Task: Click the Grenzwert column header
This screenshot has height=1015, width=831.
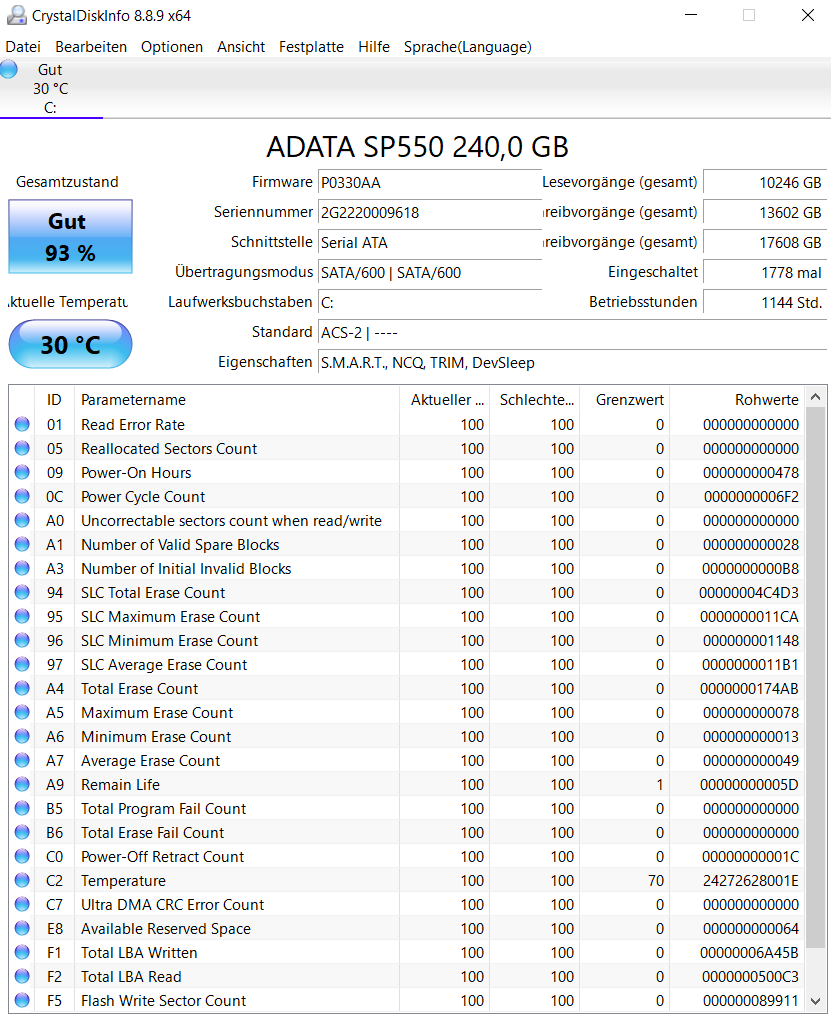Action: [x=625, y=399]
